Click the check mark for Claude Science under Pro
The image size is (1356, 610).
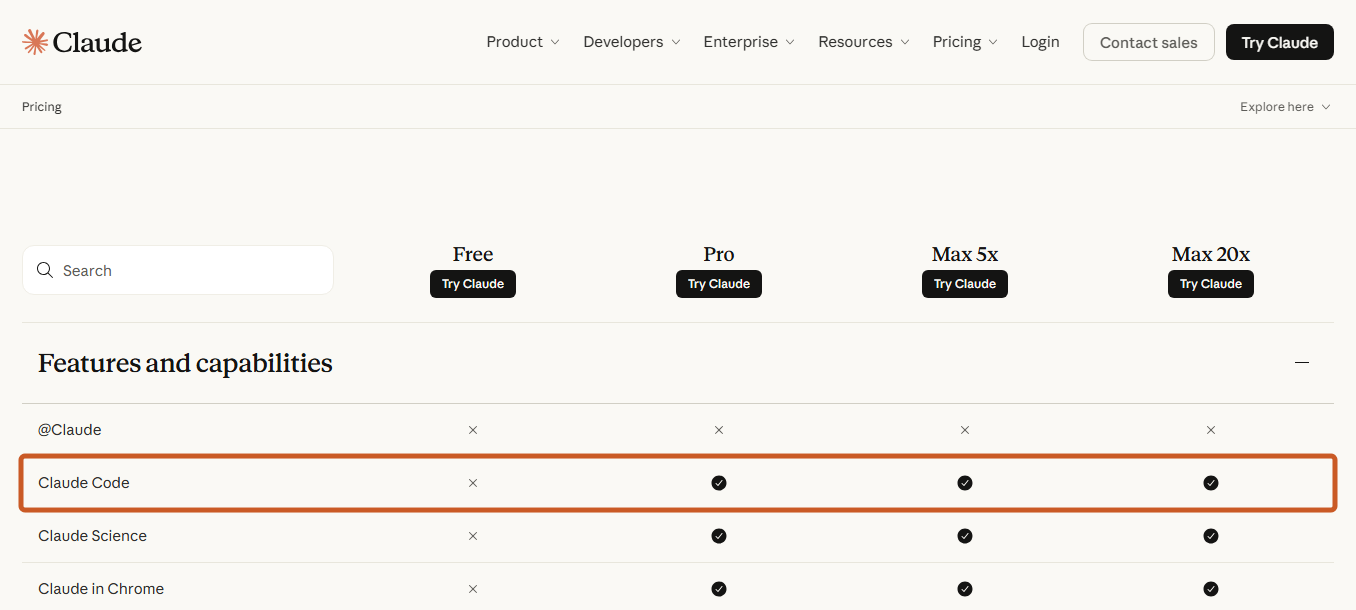[x=719, y=536]
